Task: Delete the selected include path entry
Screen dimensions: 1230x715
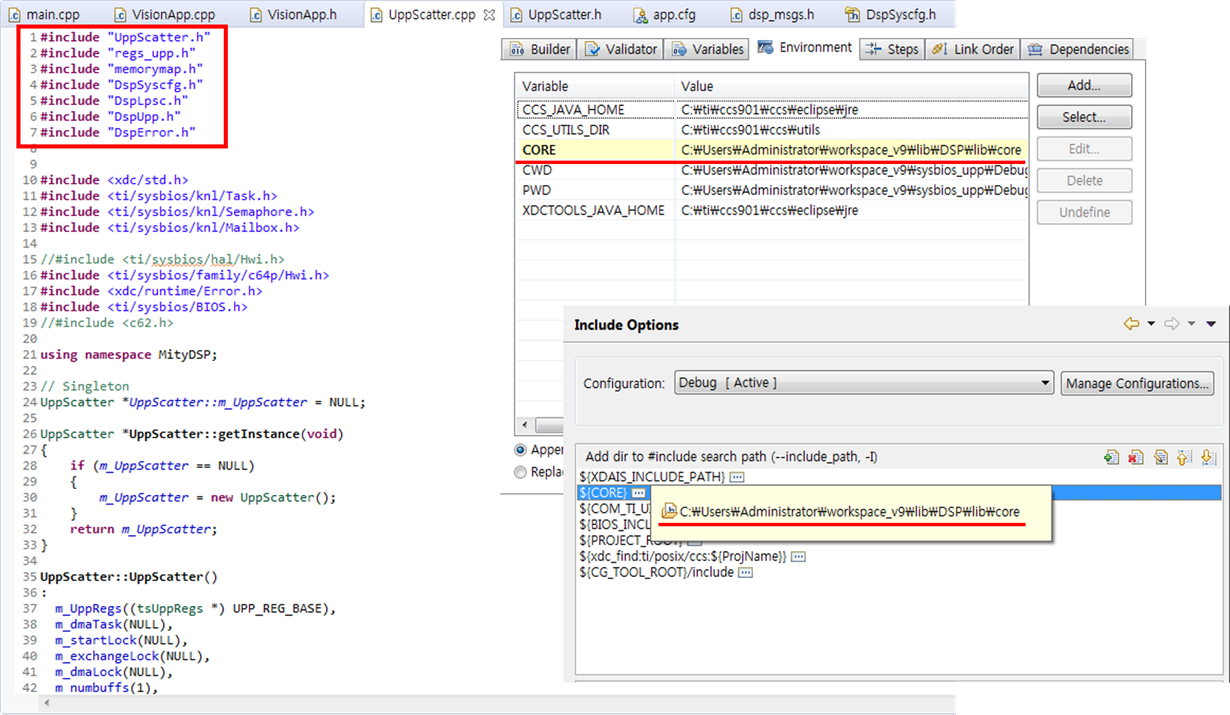Action: [1135, 457]
